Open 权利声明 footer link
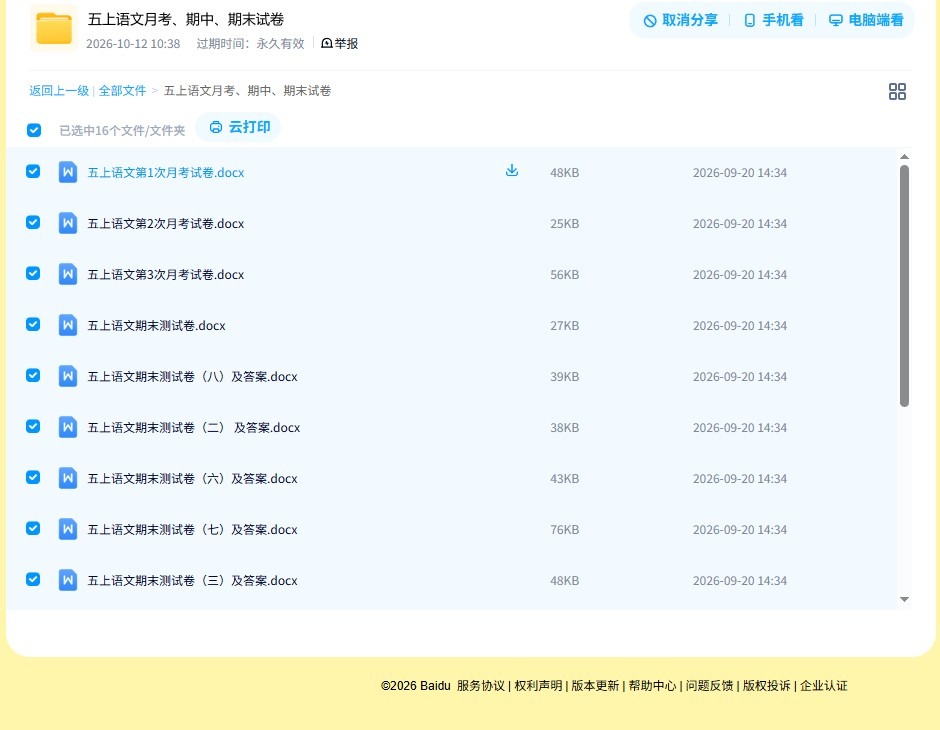This screenshot has width=940, height=730. click(x=538, y=686)
